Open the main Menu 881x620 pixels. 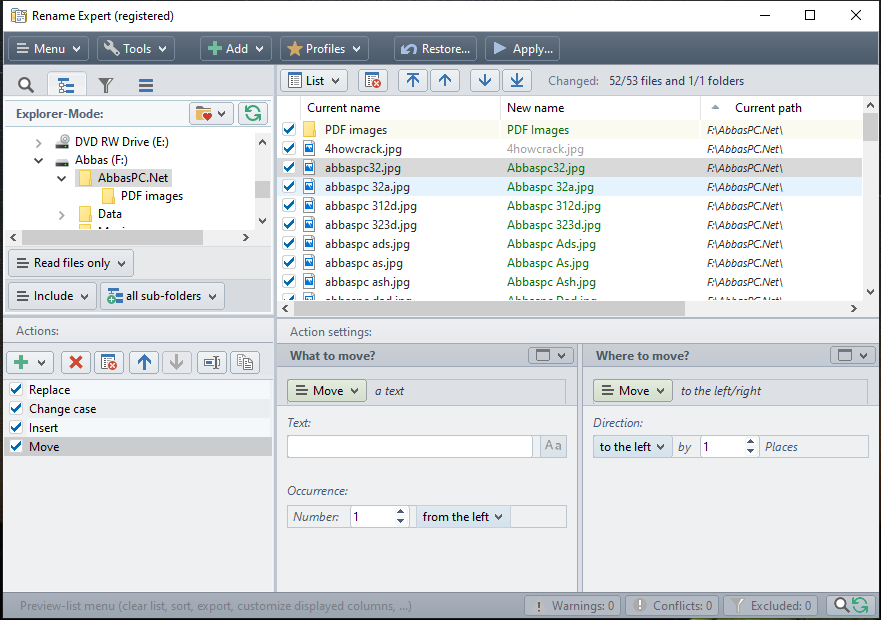click(48, 49)
